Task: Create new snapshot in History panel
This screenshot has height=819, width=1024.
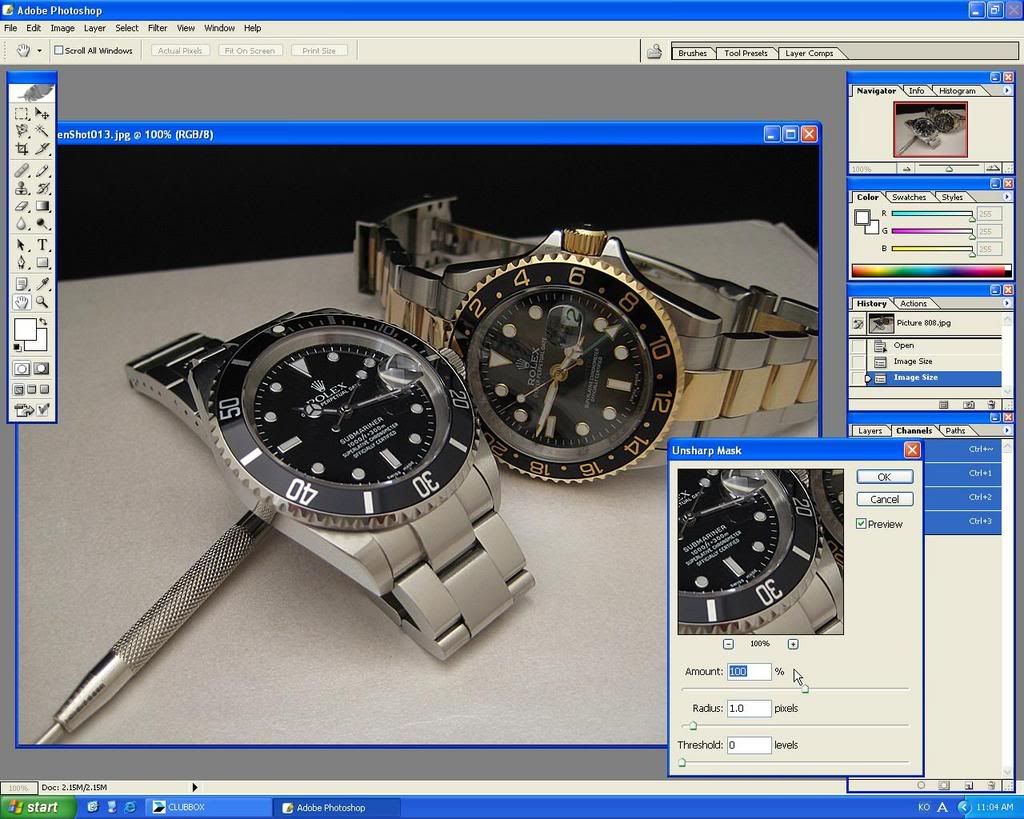Action: coord(969,405)
